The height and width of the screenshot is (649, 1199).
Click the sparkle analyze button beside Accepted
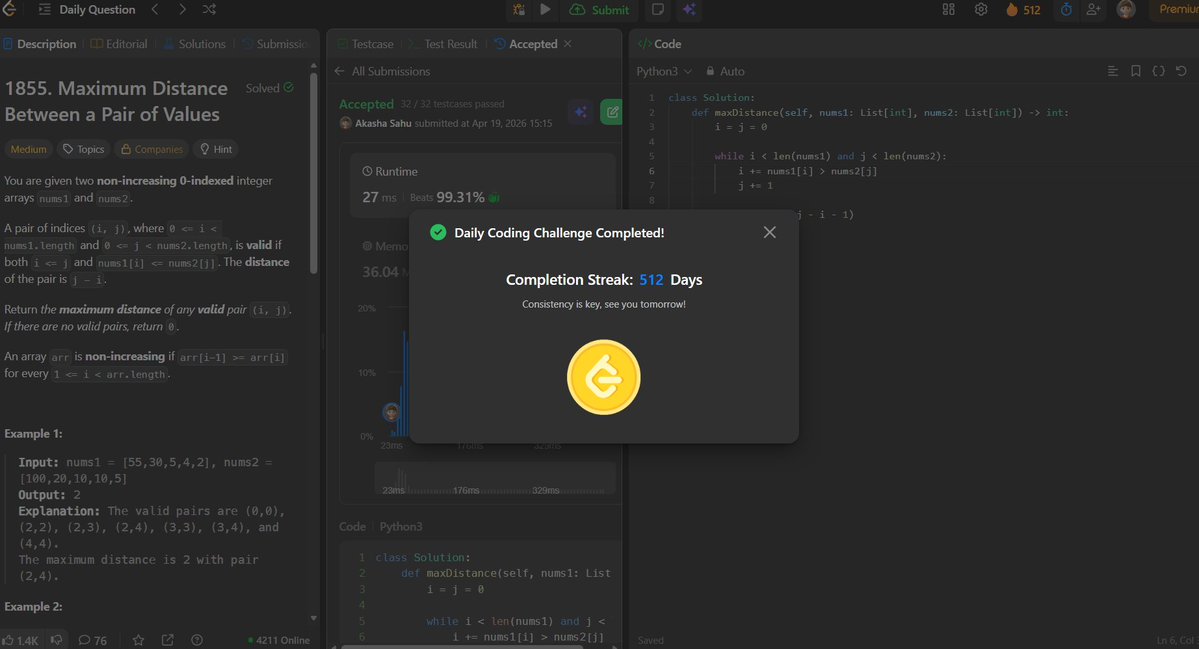click(x=581, y=112)
